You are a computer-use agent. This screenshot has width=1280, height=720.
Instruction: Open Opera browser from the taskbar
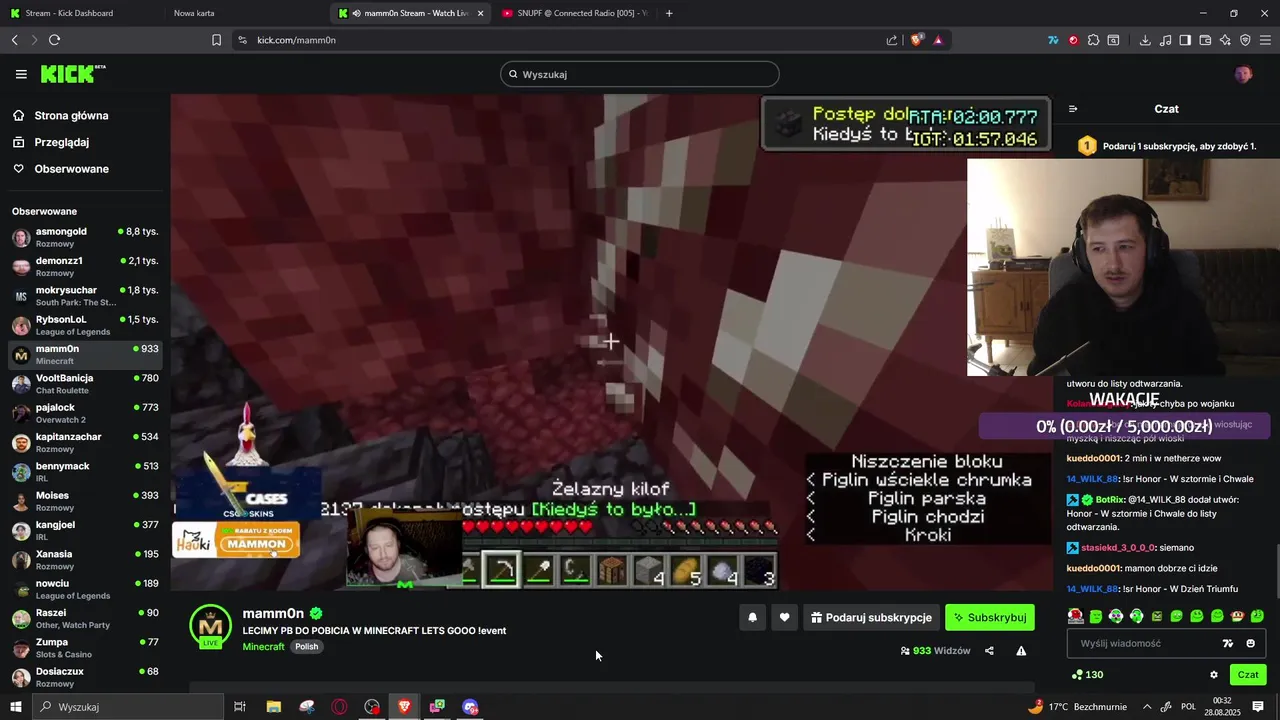[340, 707]
